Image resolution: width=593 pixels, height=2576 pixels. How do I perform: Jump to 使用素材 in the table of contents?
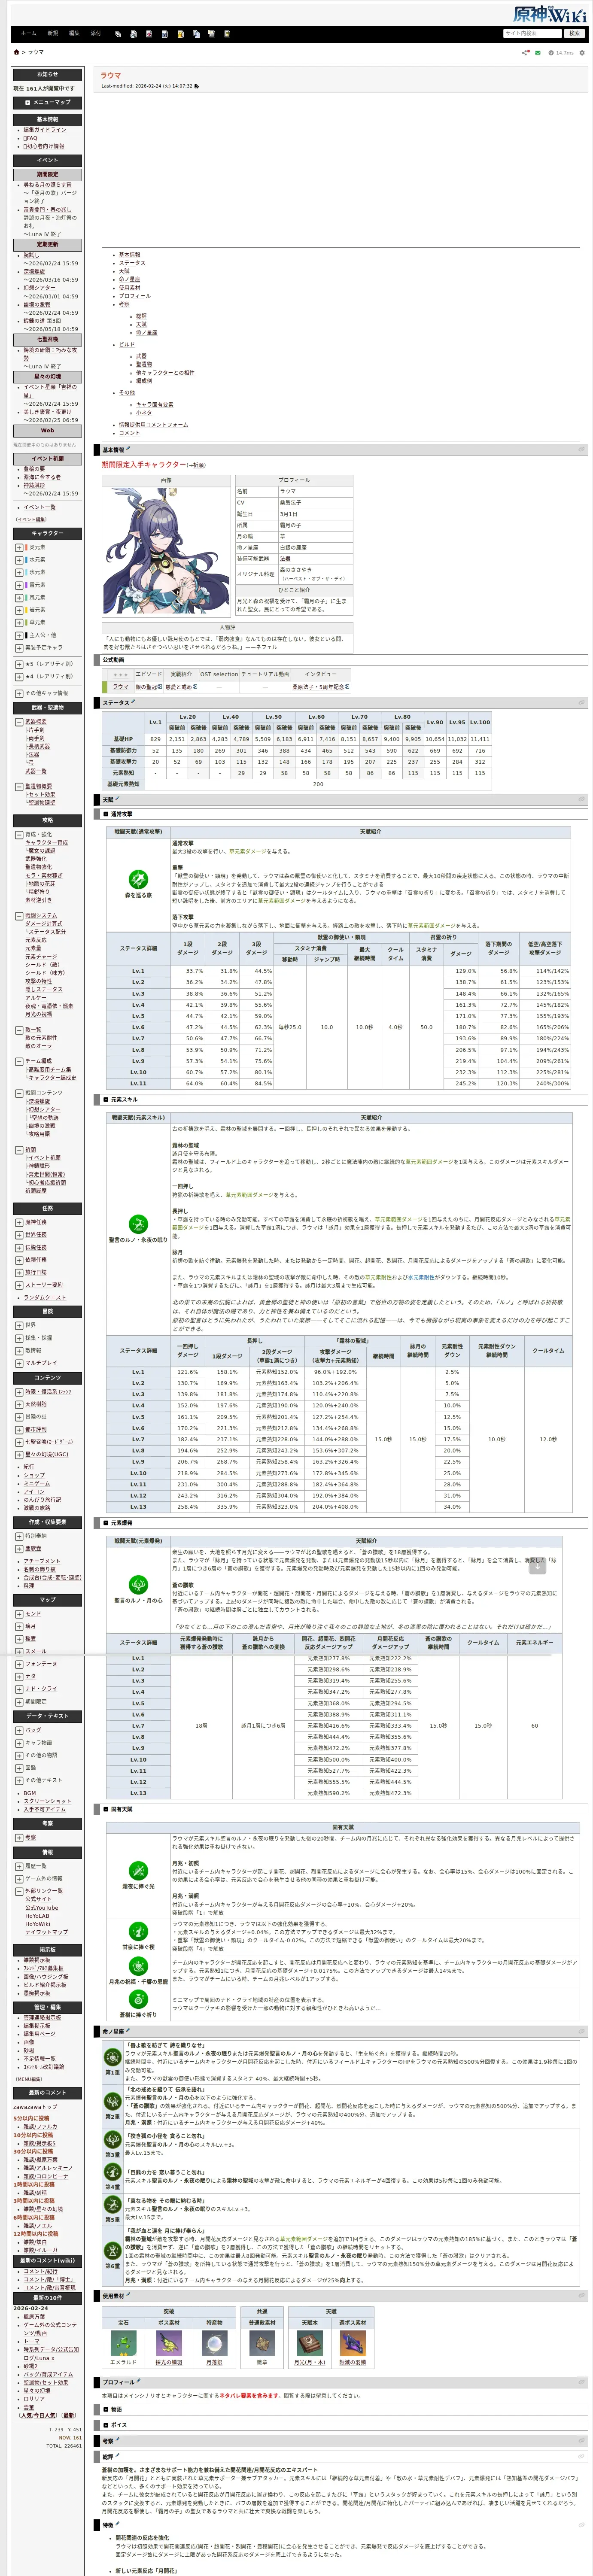click(x=130, y=288)
